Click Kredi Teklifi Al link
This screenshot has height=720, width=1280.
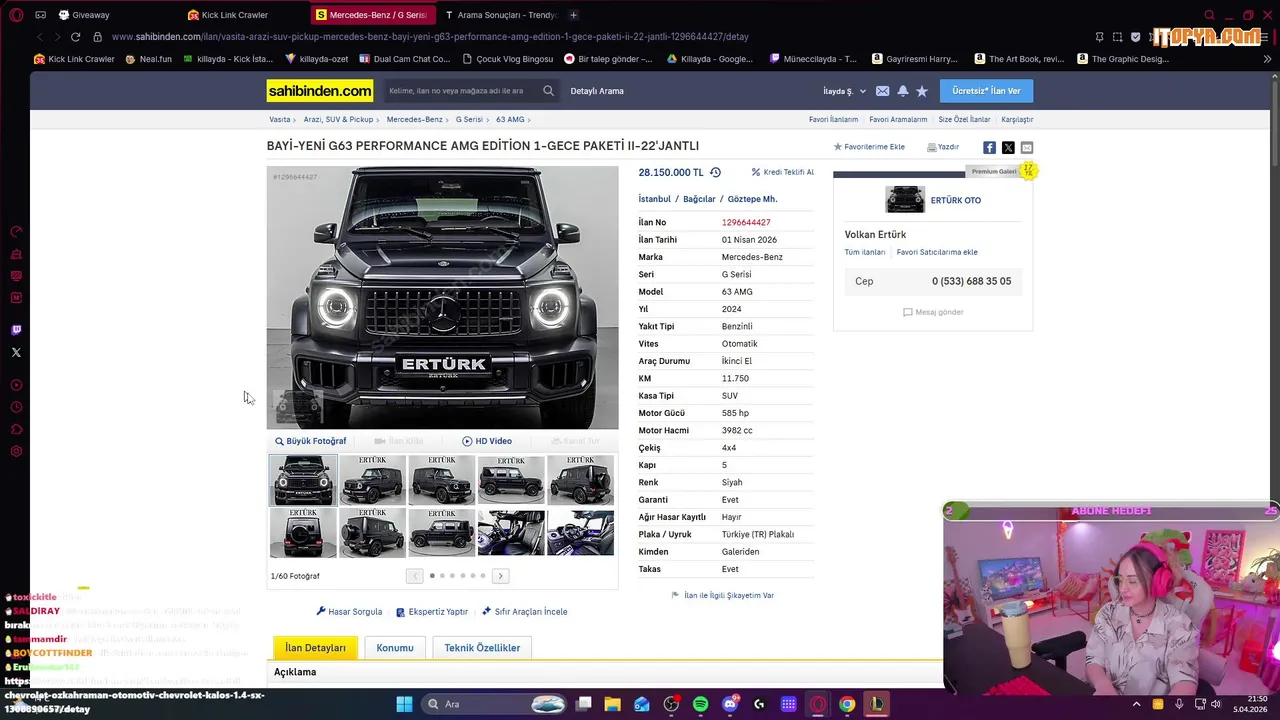pyautogui.click(x=782, y=172)
